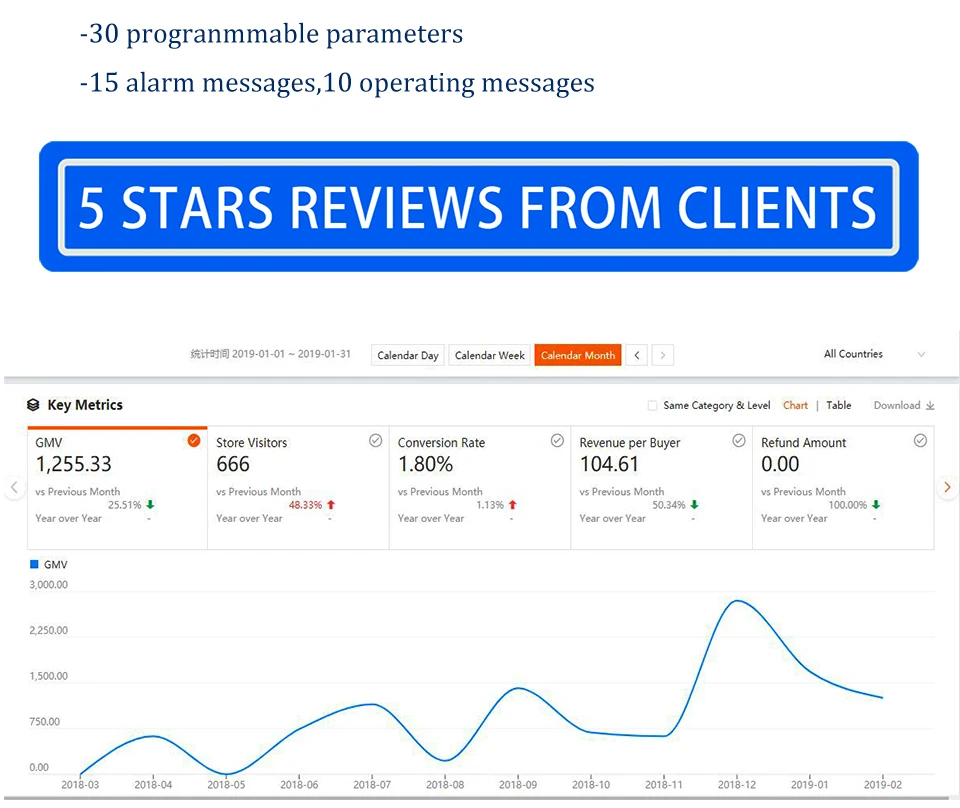Toggle the Revenue per Buyer checkmark

[x=739, y=441]
